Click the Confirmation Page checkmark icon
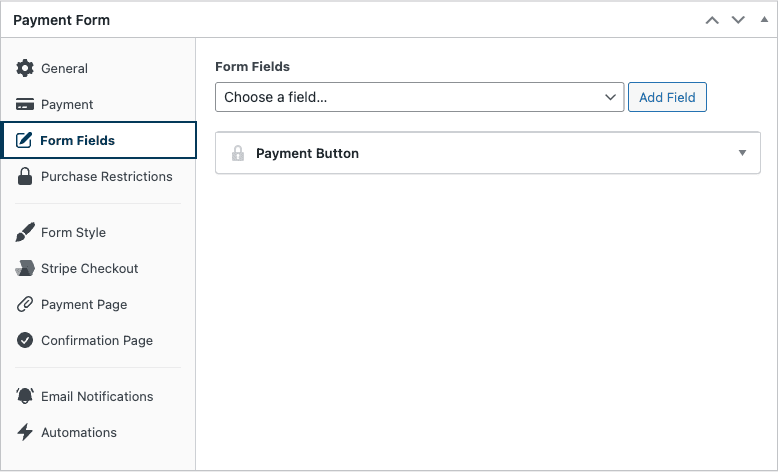778x472 pixels. (25, 340)
